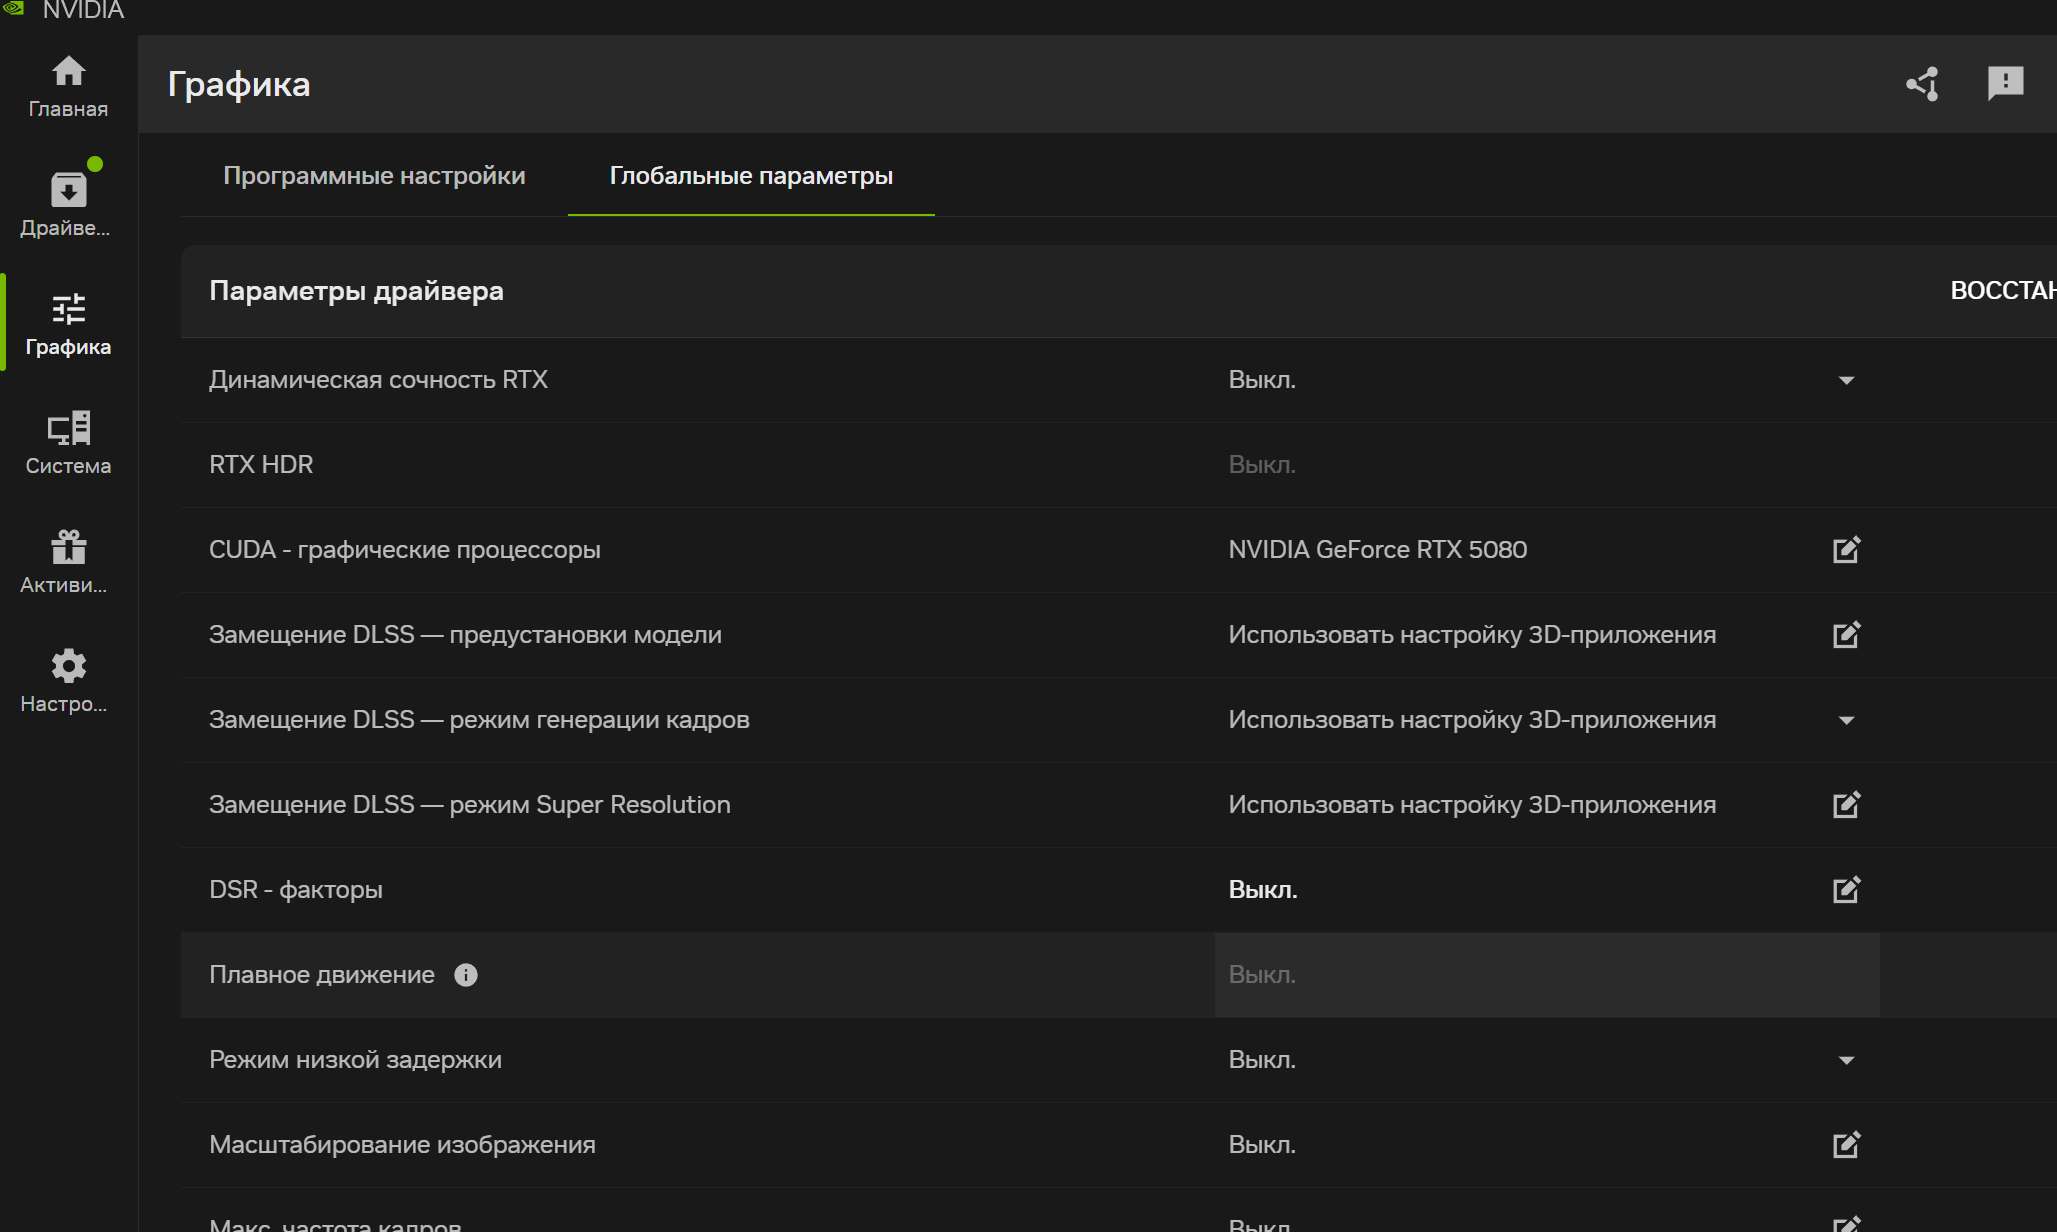
Task: Switch to Программные настройки tab
Action: point(374,176)
